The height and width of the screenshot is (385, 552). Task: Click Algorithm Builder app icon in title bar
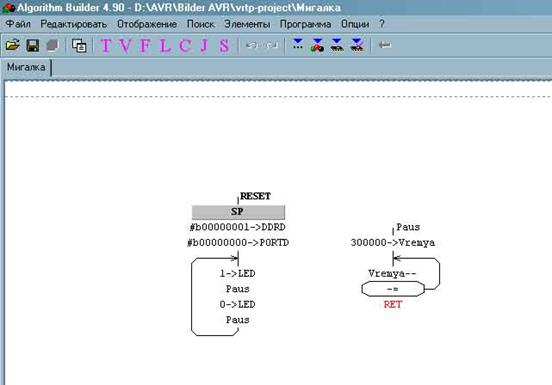[8, 7]
